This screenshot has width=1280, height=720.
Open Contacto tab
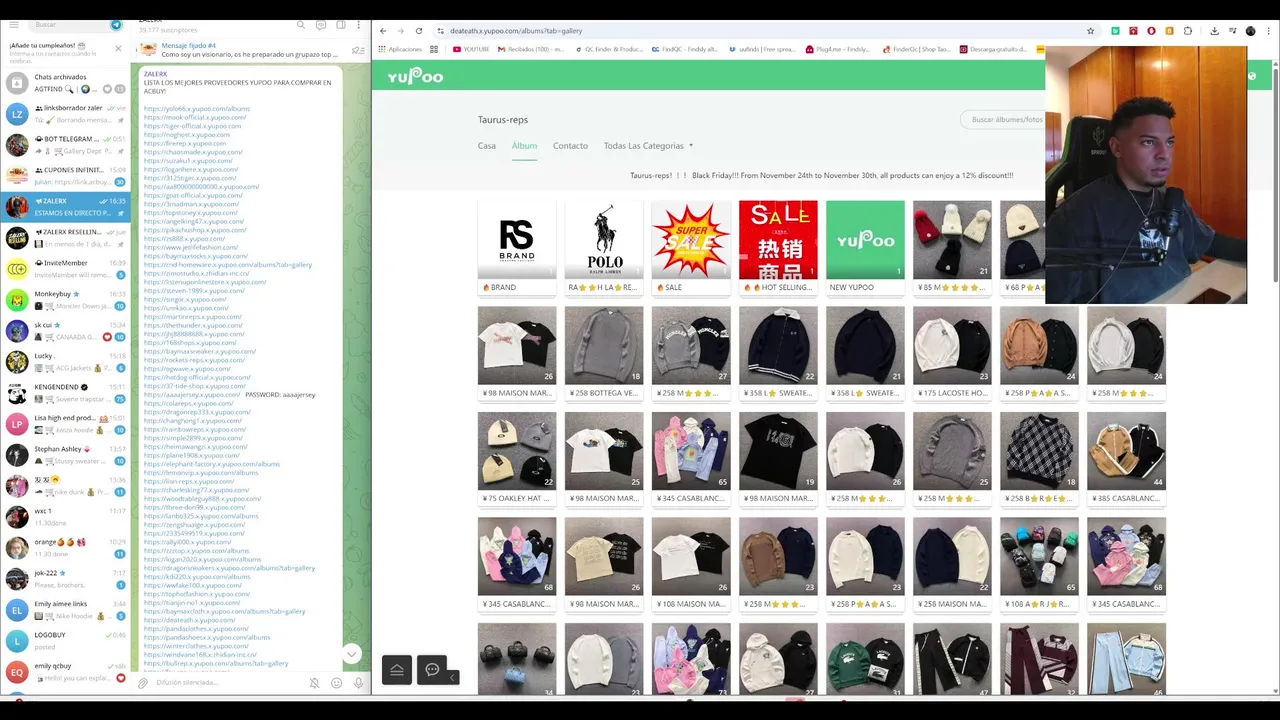click(570, 146)
